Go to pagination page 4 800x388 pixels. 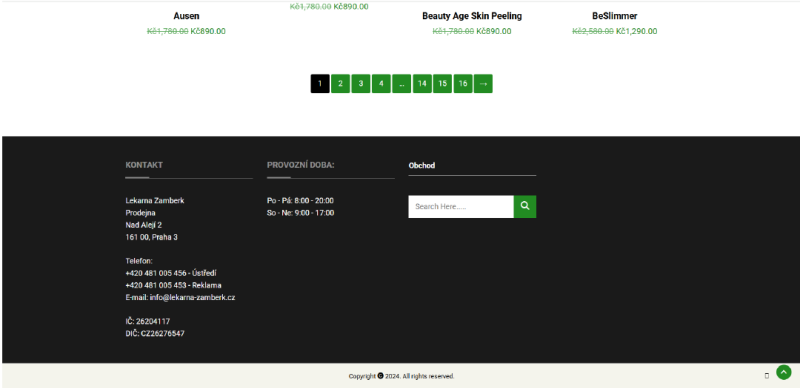tap(381, 84)
